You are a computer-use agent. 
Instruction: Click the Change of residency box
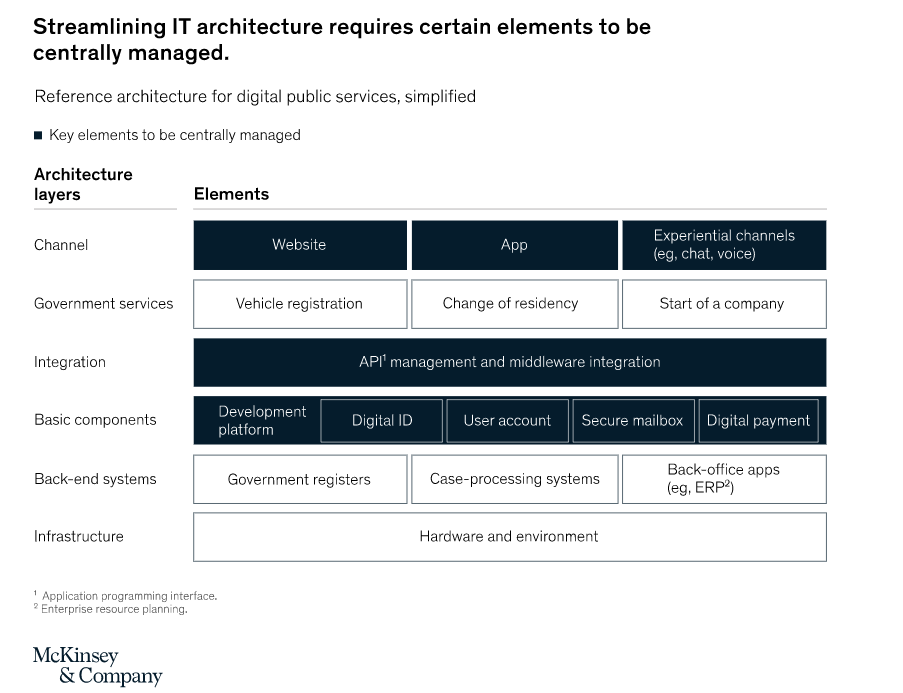coord(511,304)
